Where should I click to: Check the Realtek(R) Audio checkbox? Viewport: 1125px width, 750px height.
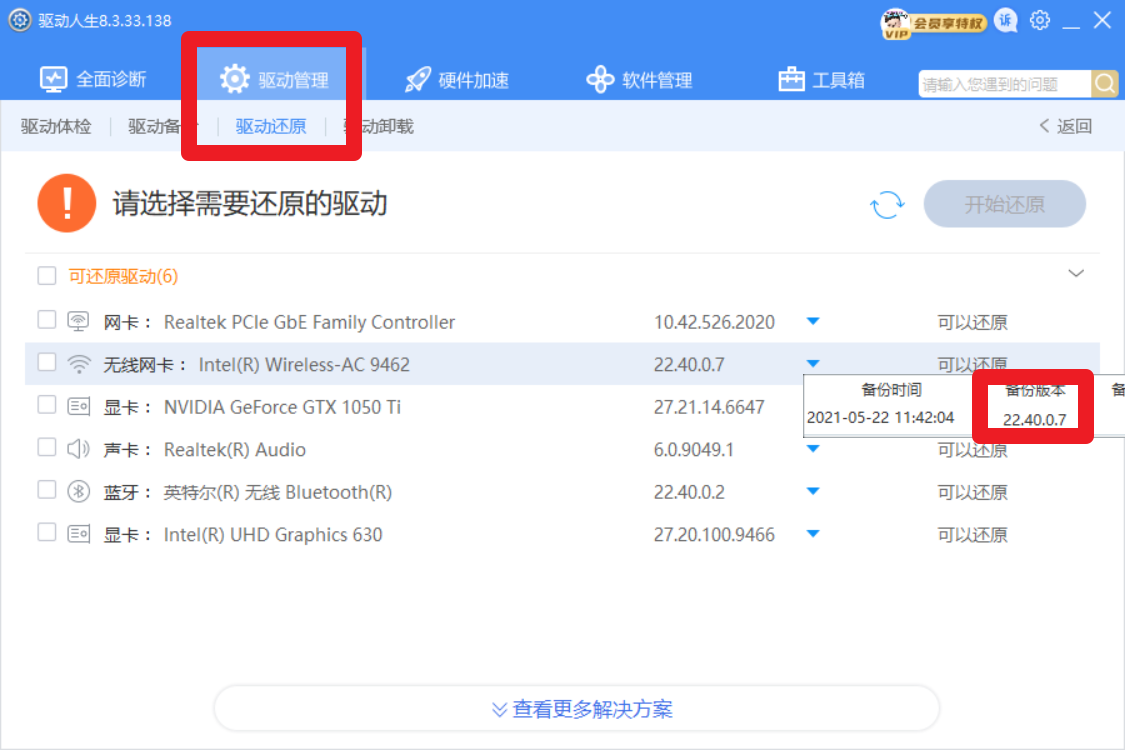(x=47, y=447)
